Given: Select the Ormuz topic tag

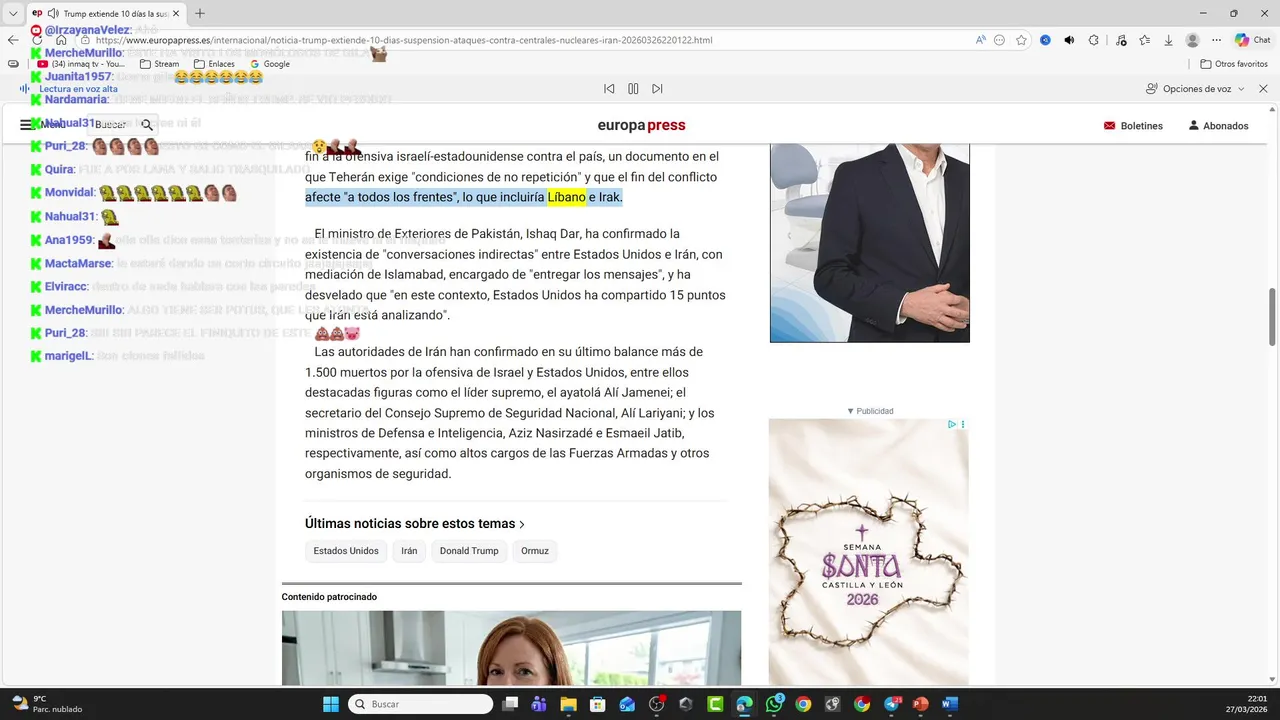Looking at the screenshot, I should [x=535, y=551].
